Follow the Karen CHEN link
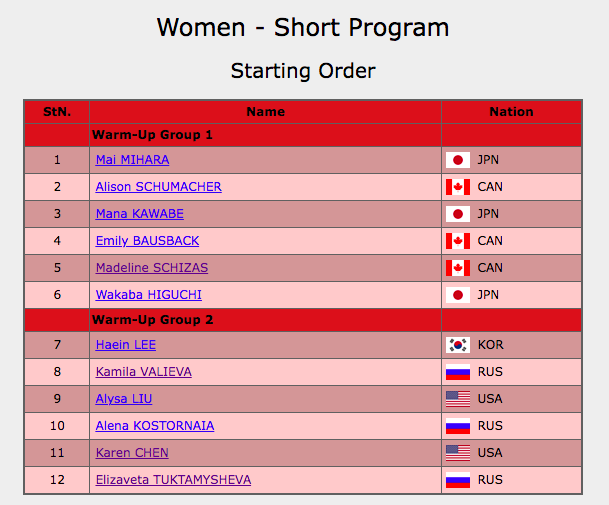The height and width of the screenshot is (505, 609). click(132, 453)
